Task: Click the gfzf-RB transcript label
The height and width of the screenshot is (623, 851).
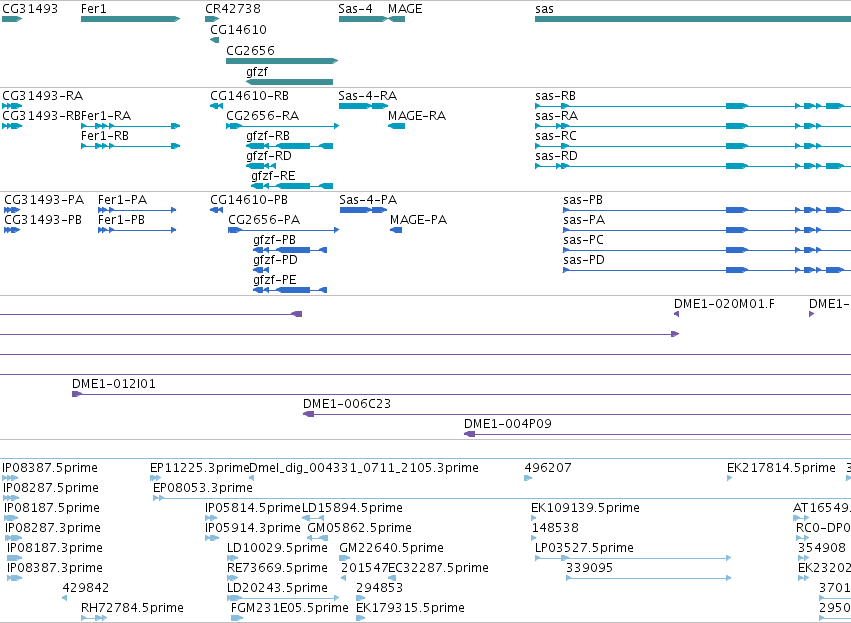Action: click(x=268, y=136)
